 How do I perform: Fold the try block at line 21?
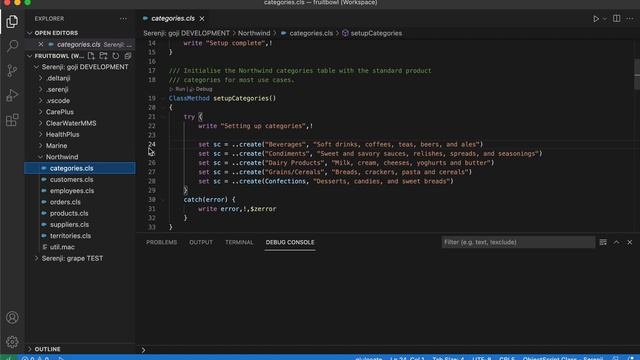point(163,117)
